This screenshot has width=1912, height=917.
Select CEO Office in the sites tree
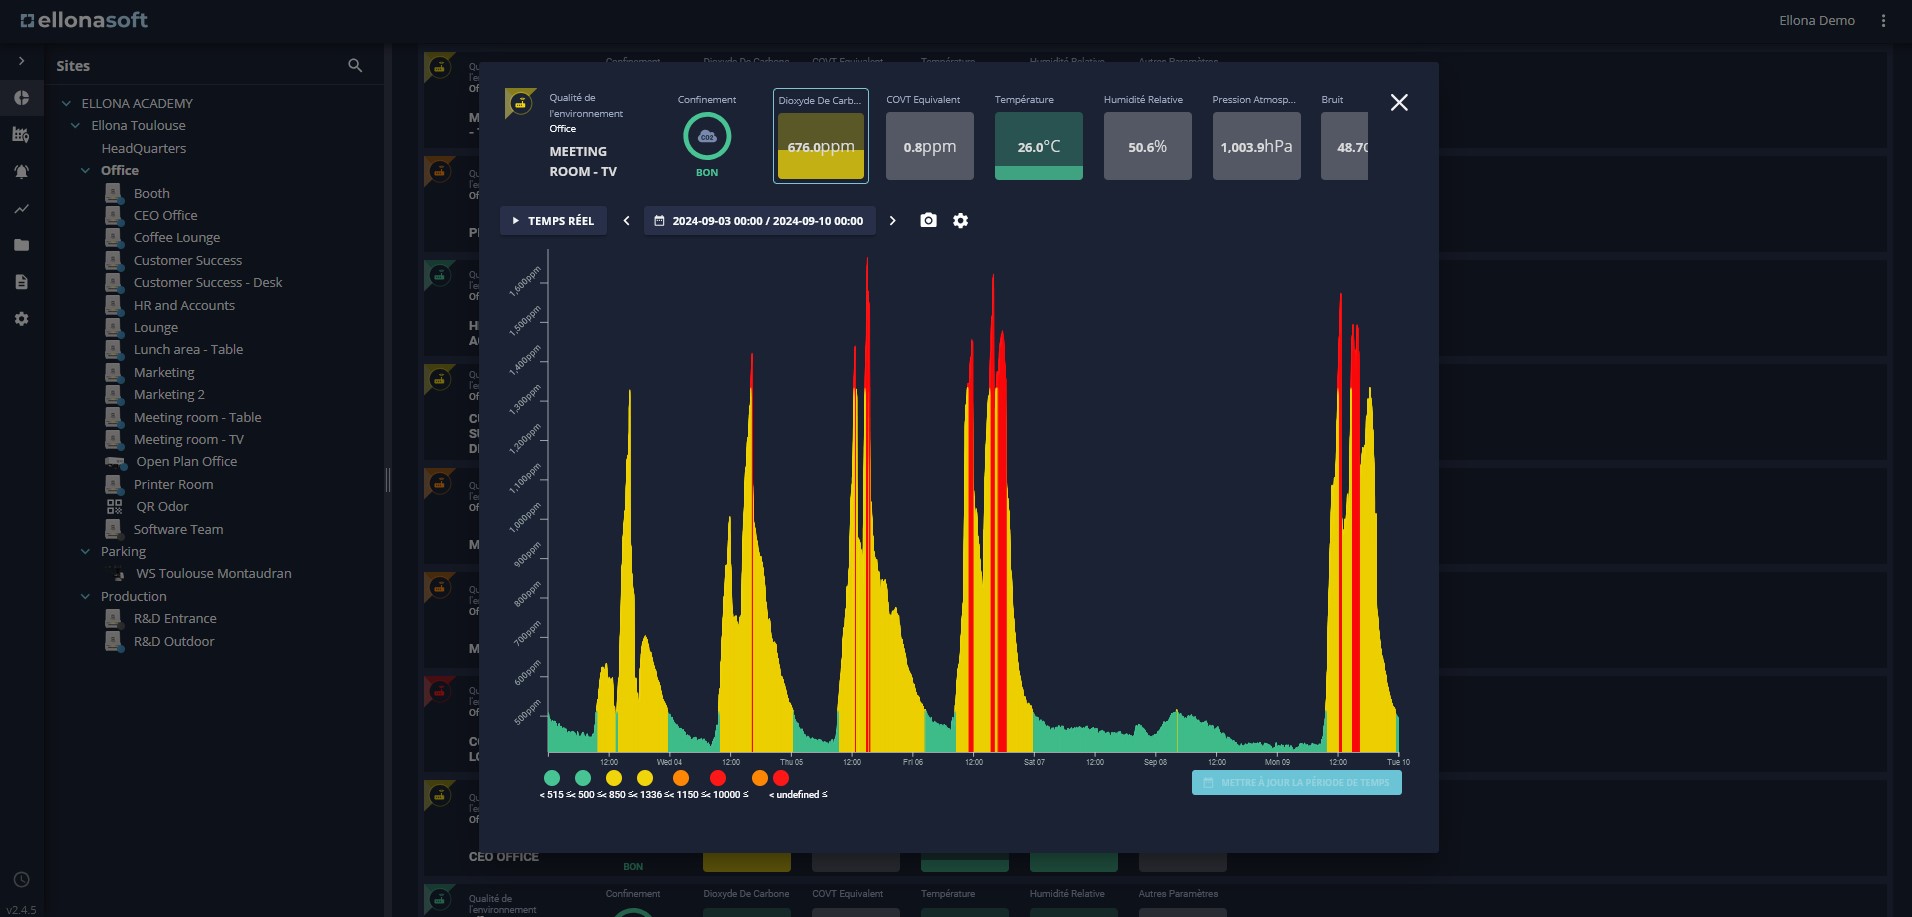pyautogui.click(x=165, y=215)
